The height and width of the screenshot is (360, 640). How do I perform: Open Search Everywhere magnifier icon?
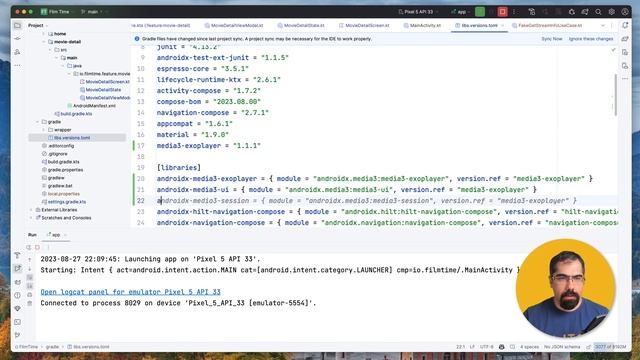tap(598, 12)
